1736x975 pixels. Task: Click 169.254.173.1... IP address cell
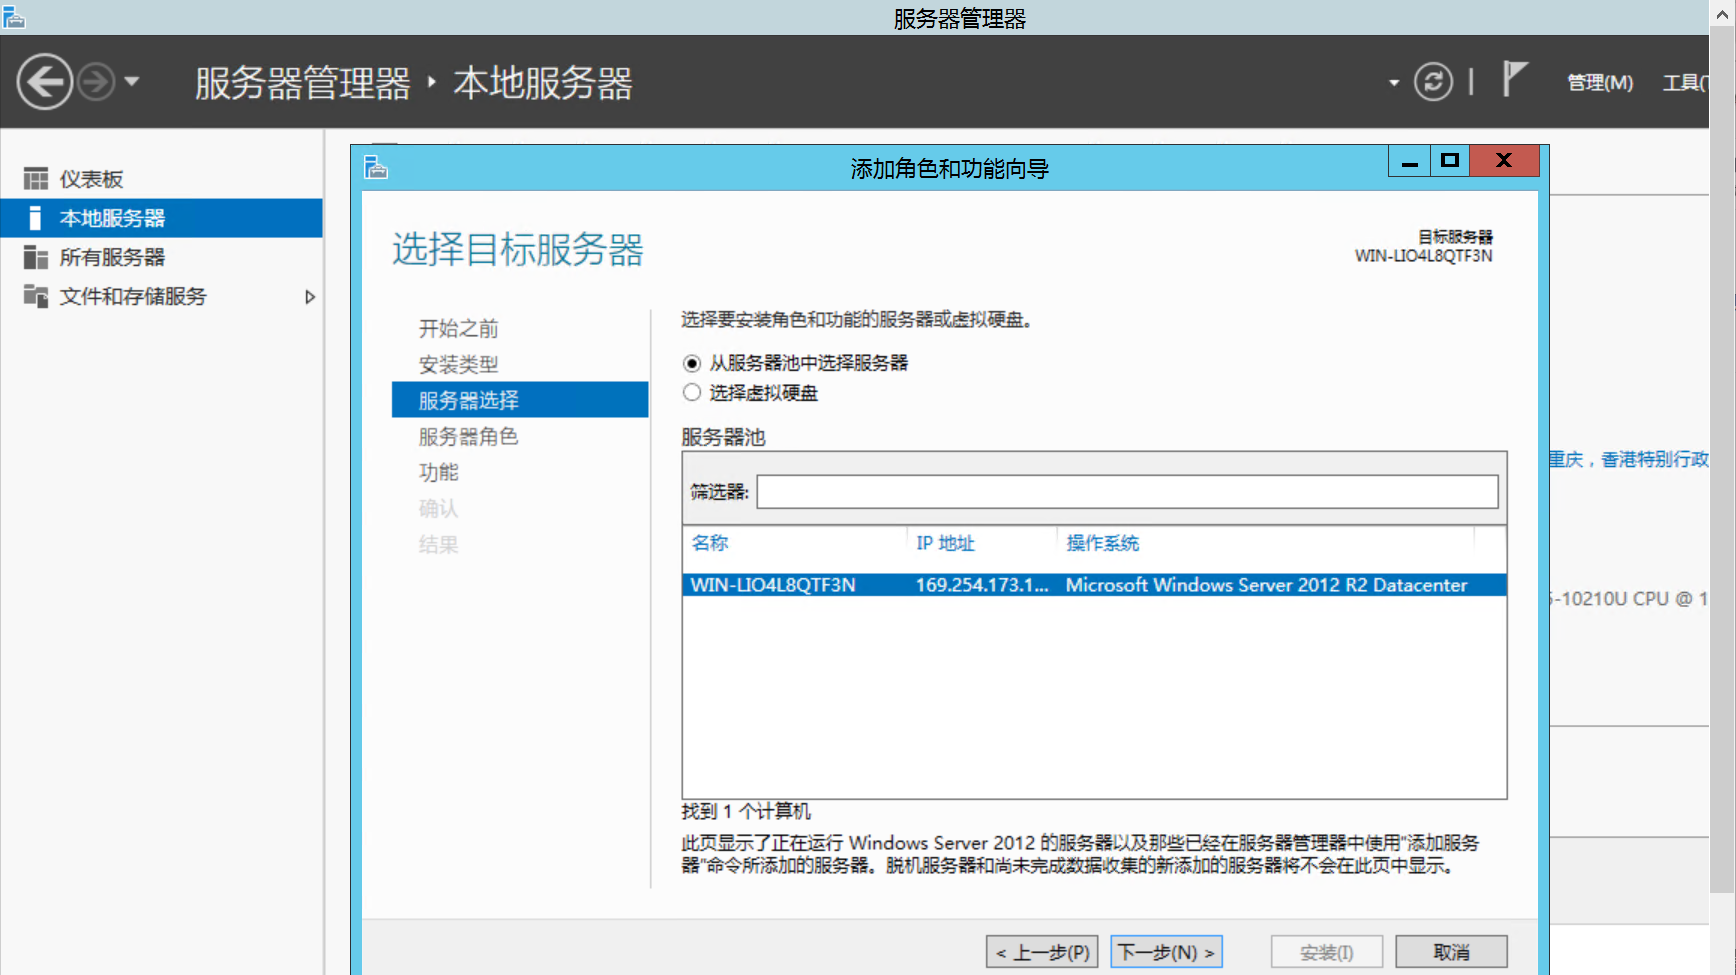(x=982, y=585)
